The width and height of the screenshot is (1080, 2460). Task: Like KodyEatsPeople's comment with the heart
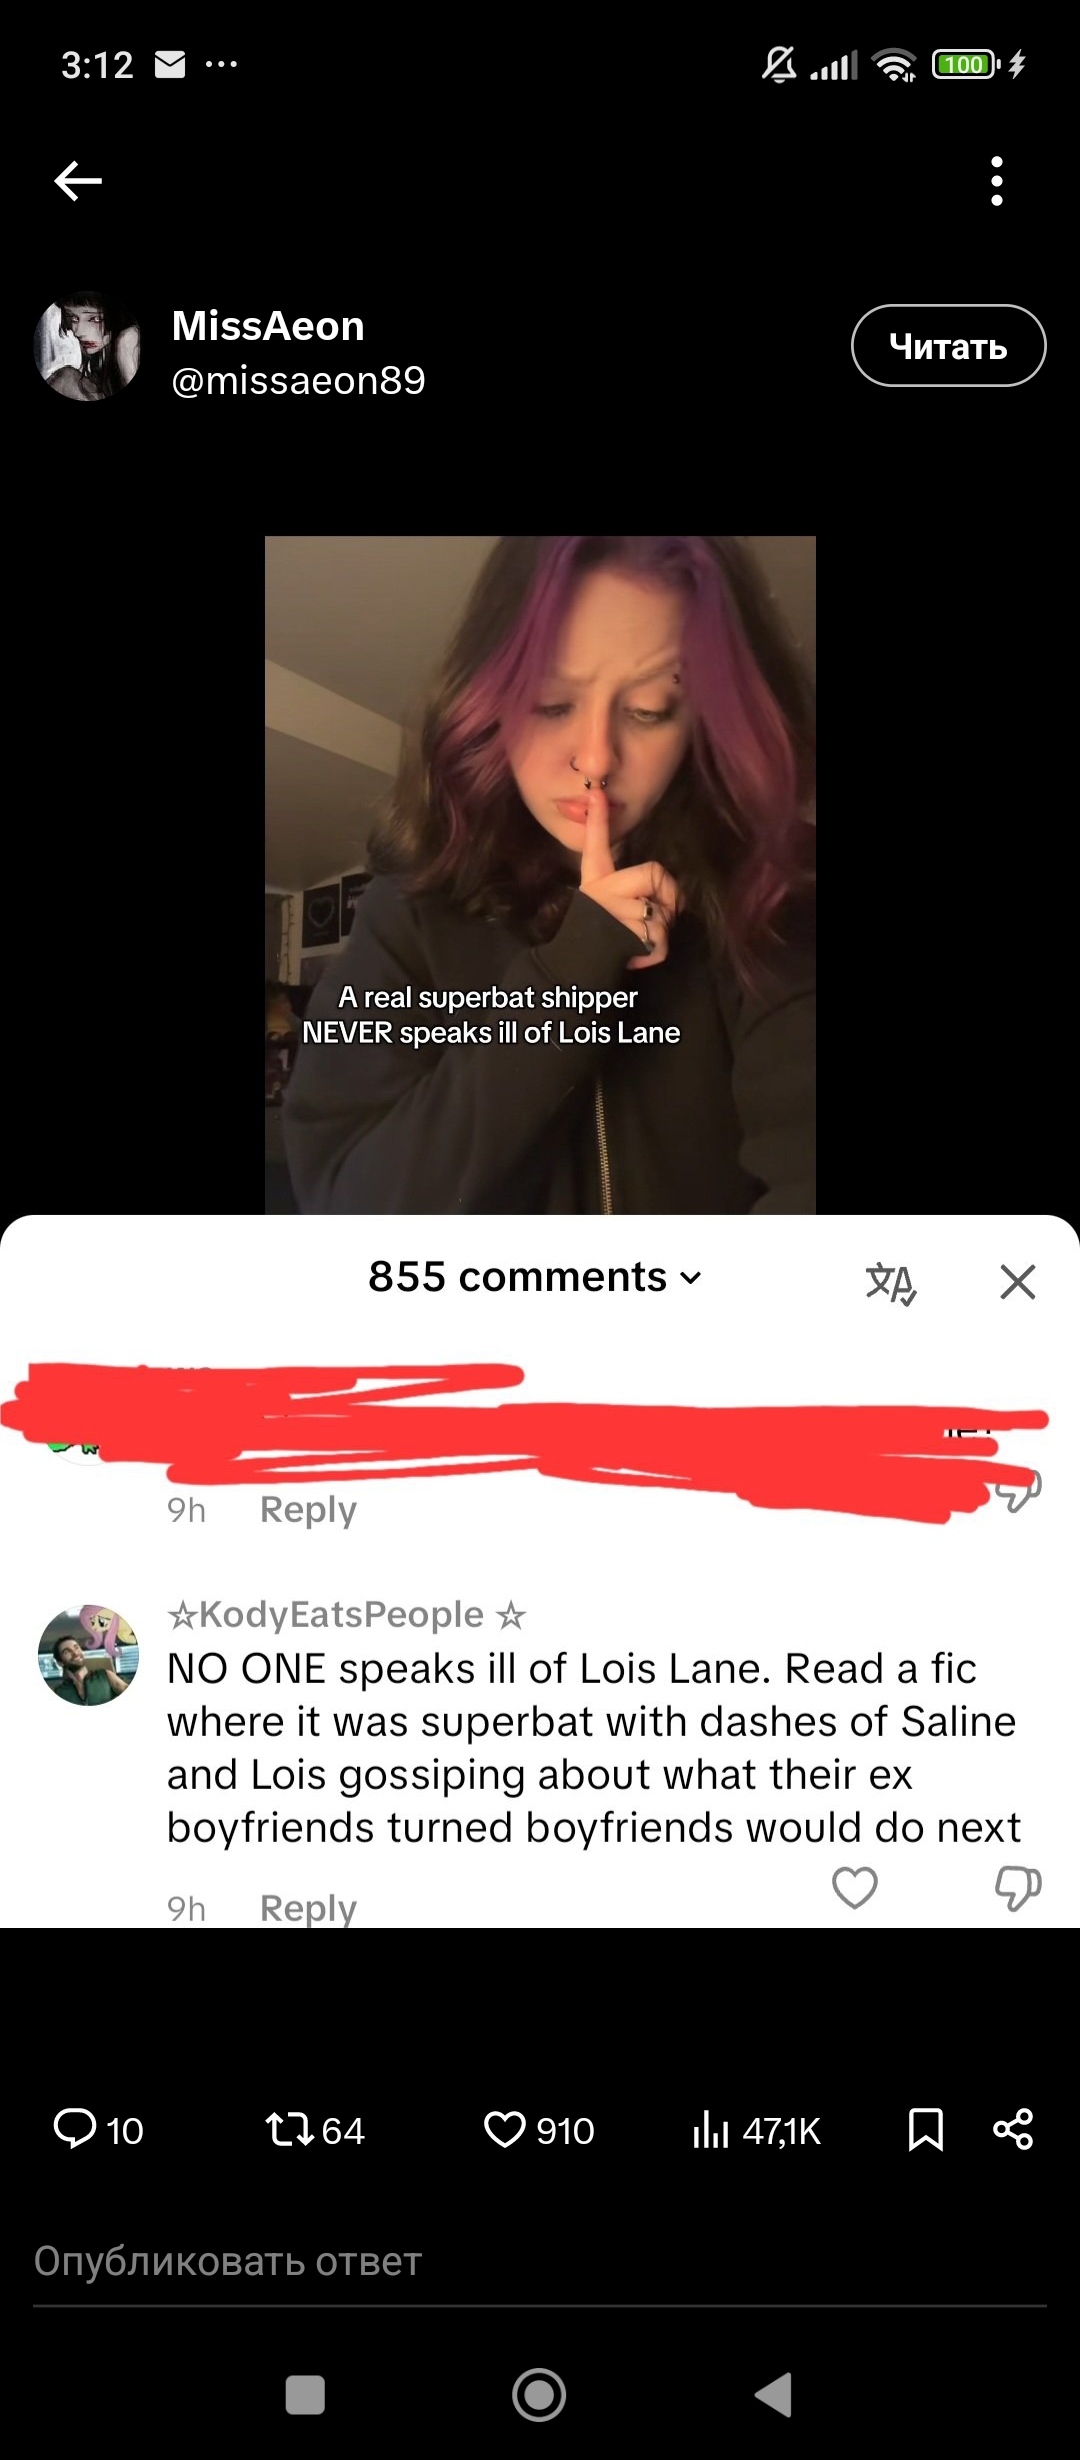click(x=855, y=1887)
